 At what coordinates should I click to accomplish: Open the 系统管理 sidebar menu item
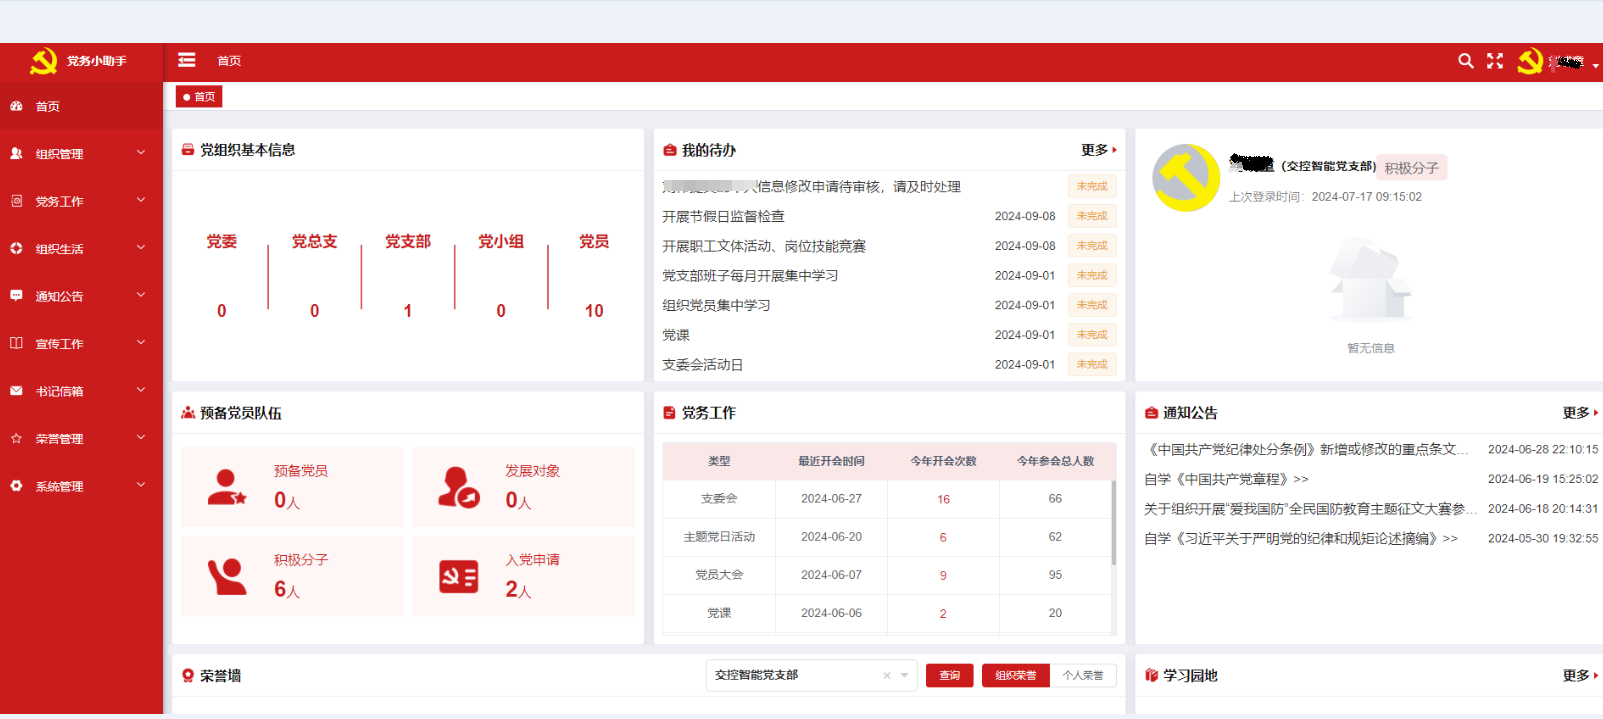point(81,486)
